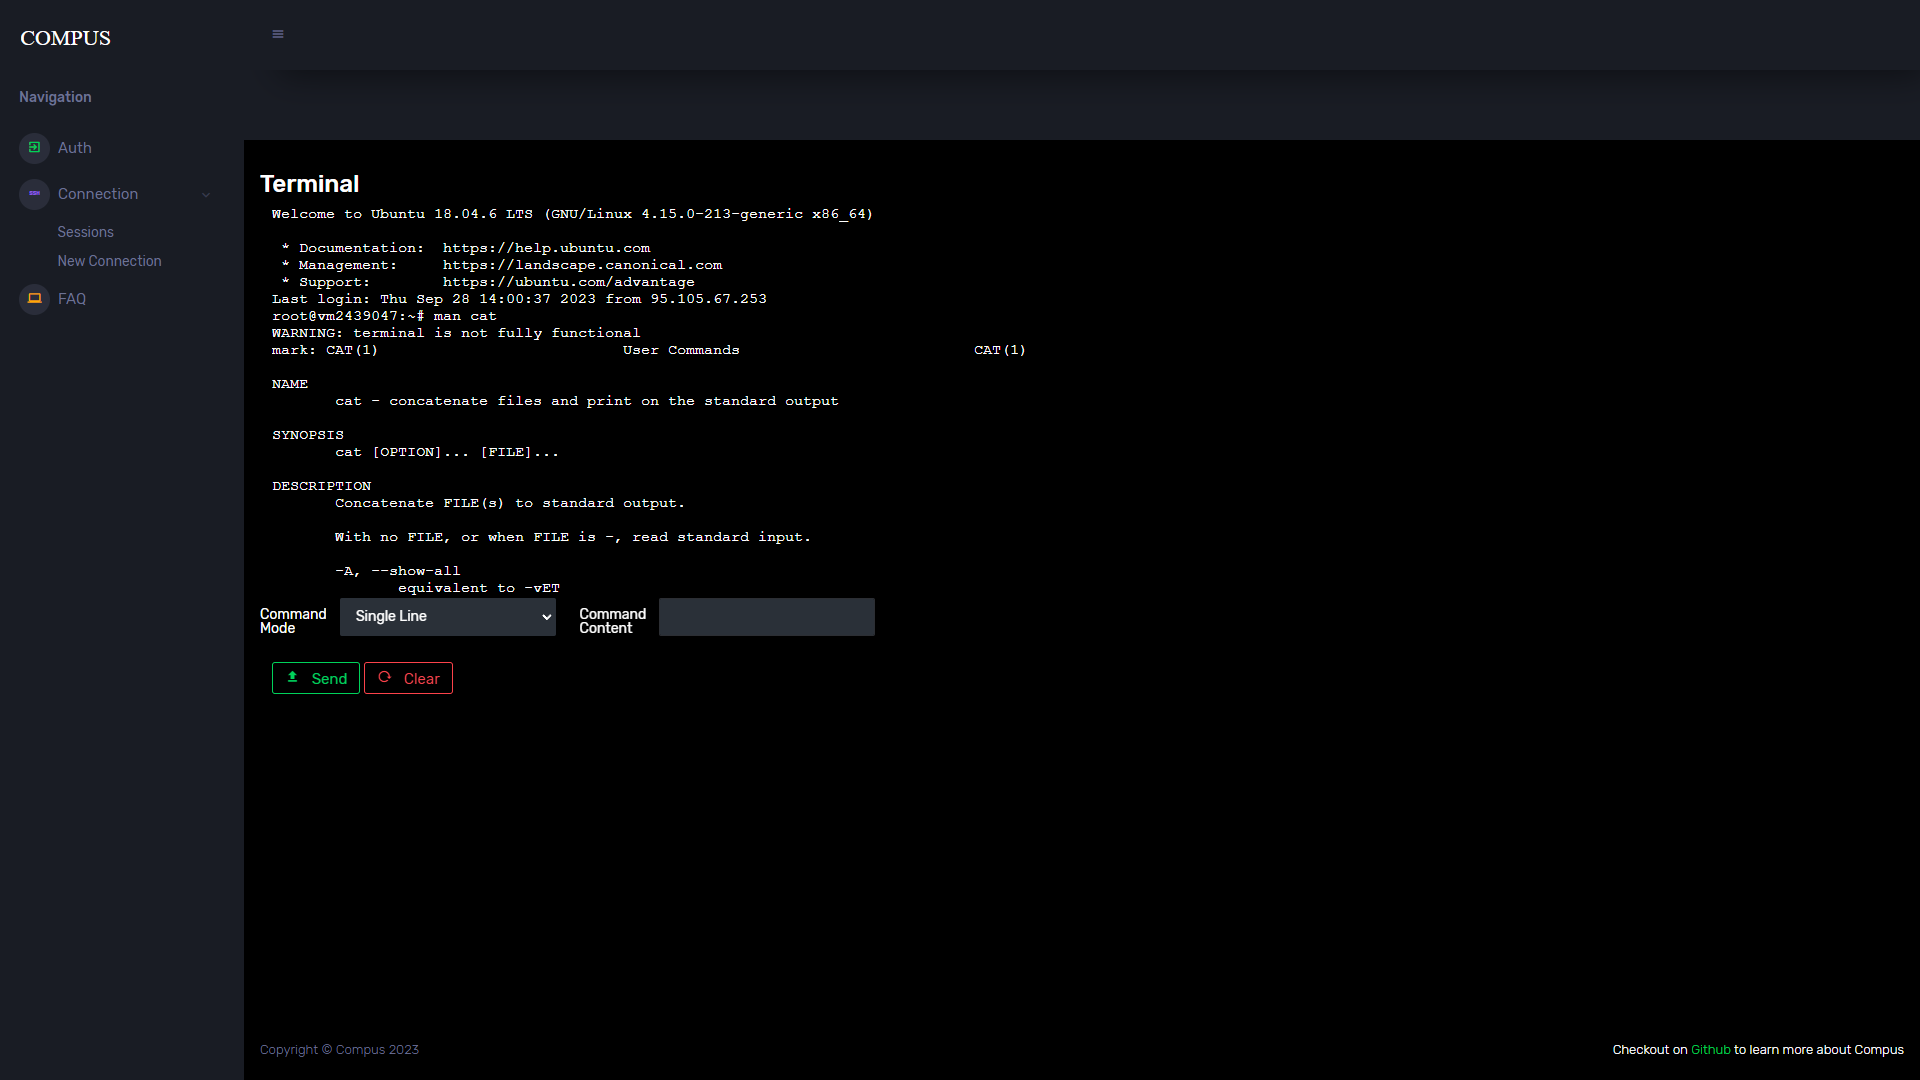Toggle the sidebar with the hamburger icon
1920x1080 pixels.
tap(278, 34)
